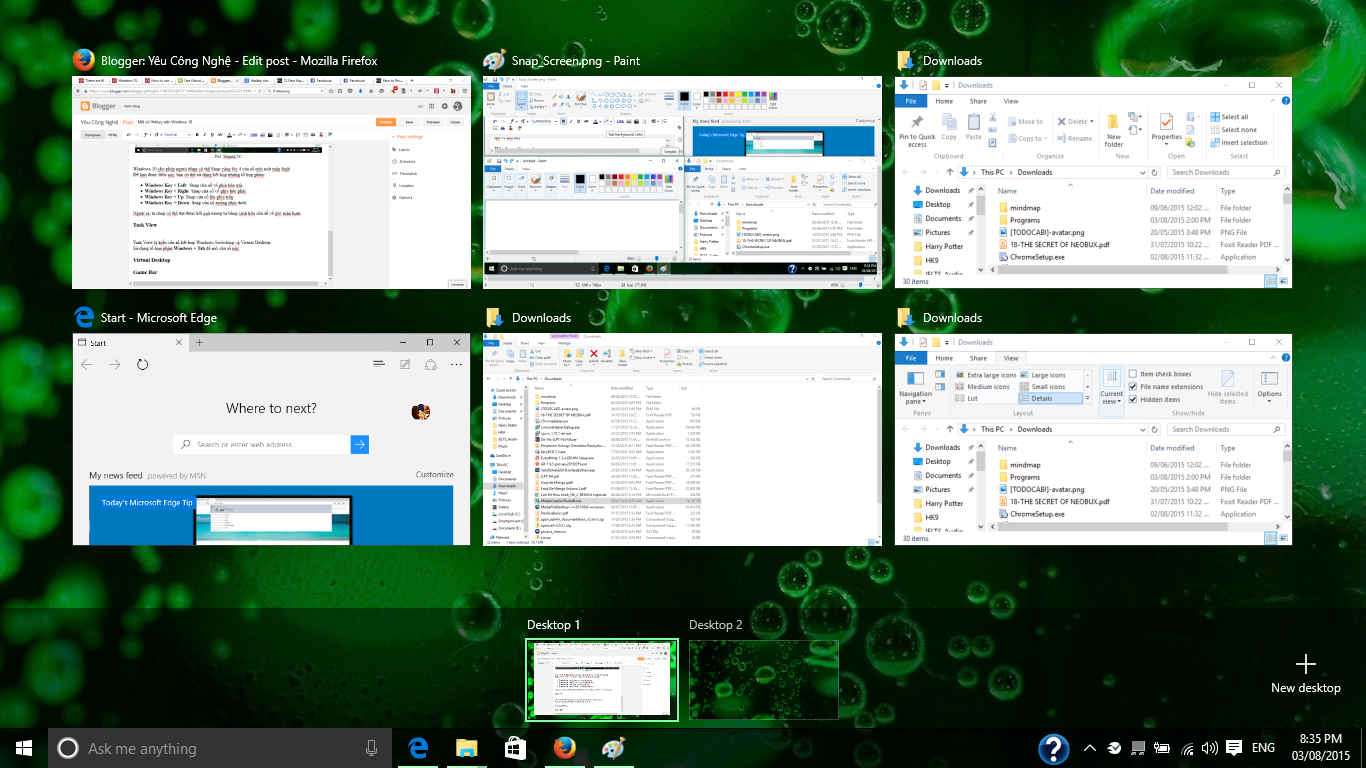Viewport: 1366px width, 768px height.
Task: Show hidden icons chevron in the system tray
Action: [x=1089, y=748]
